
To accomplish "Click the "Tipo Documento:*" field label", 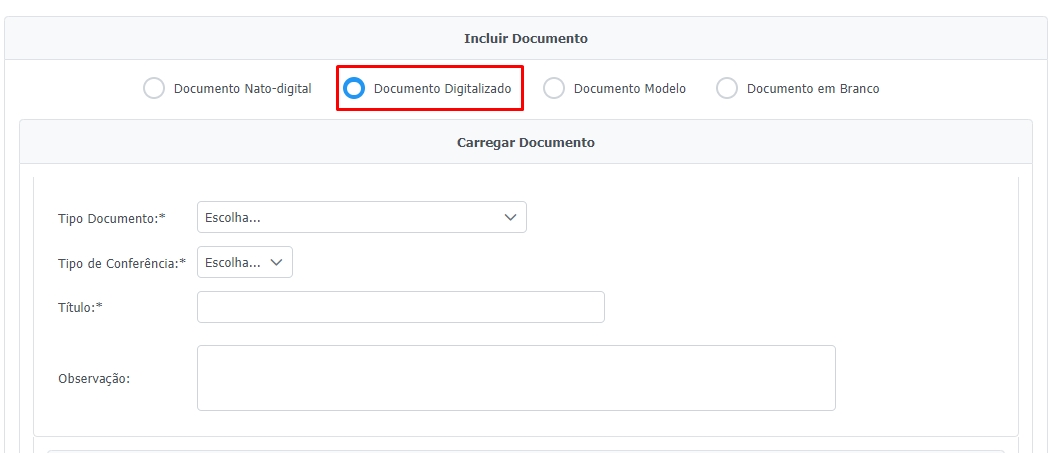I will pyautogui.click(x=112, y=218).
